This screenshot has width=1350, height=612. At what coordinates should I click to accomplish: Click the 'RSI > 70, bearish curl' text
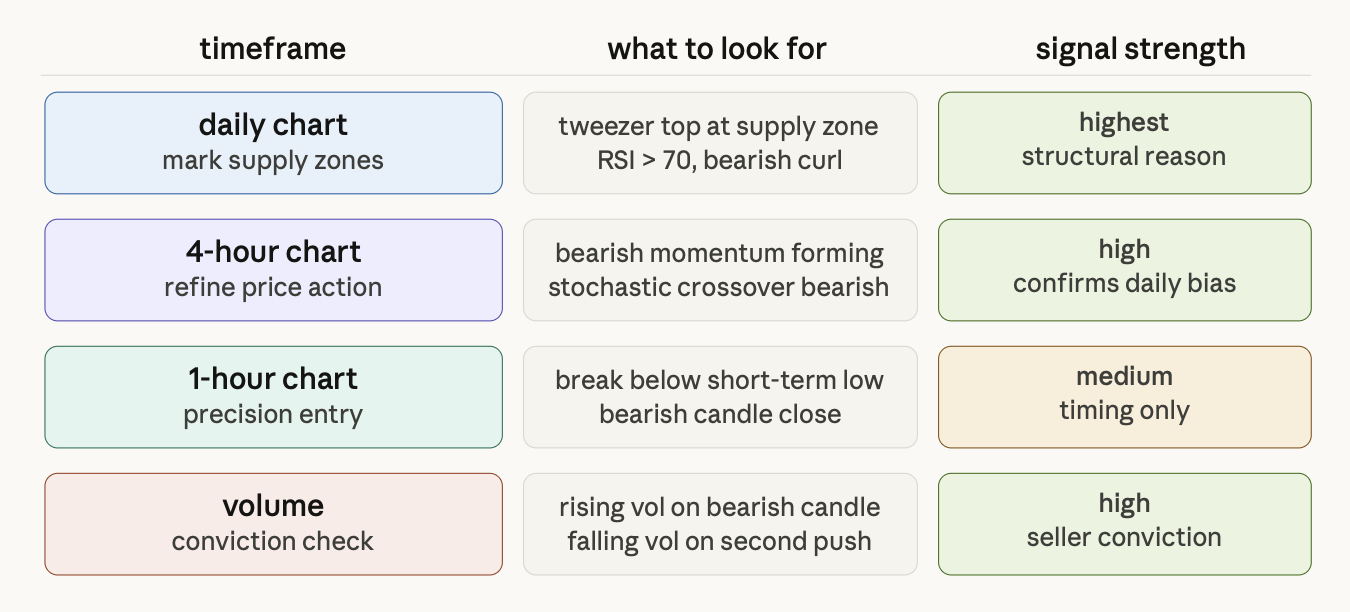(719, 160)
